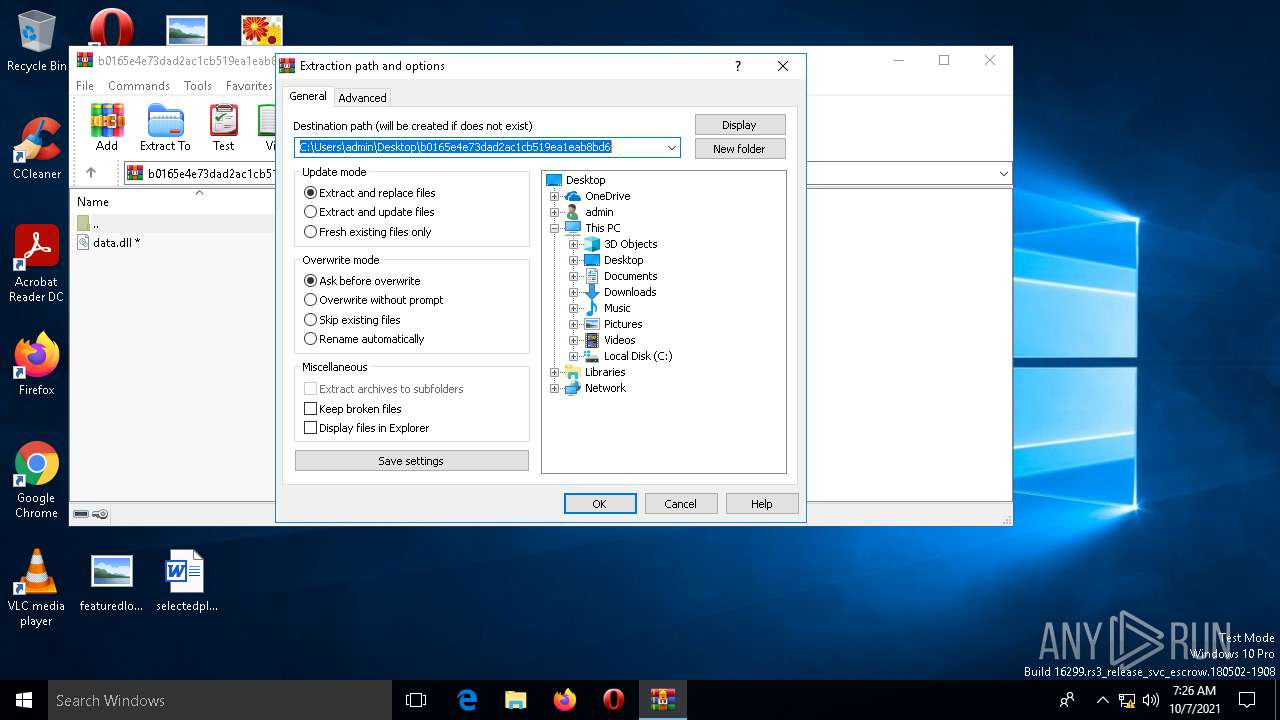The height and width of the screenshot is (720, 1280).
Task: Collapse the This PC tree node
Action: [x=554, y=228]
